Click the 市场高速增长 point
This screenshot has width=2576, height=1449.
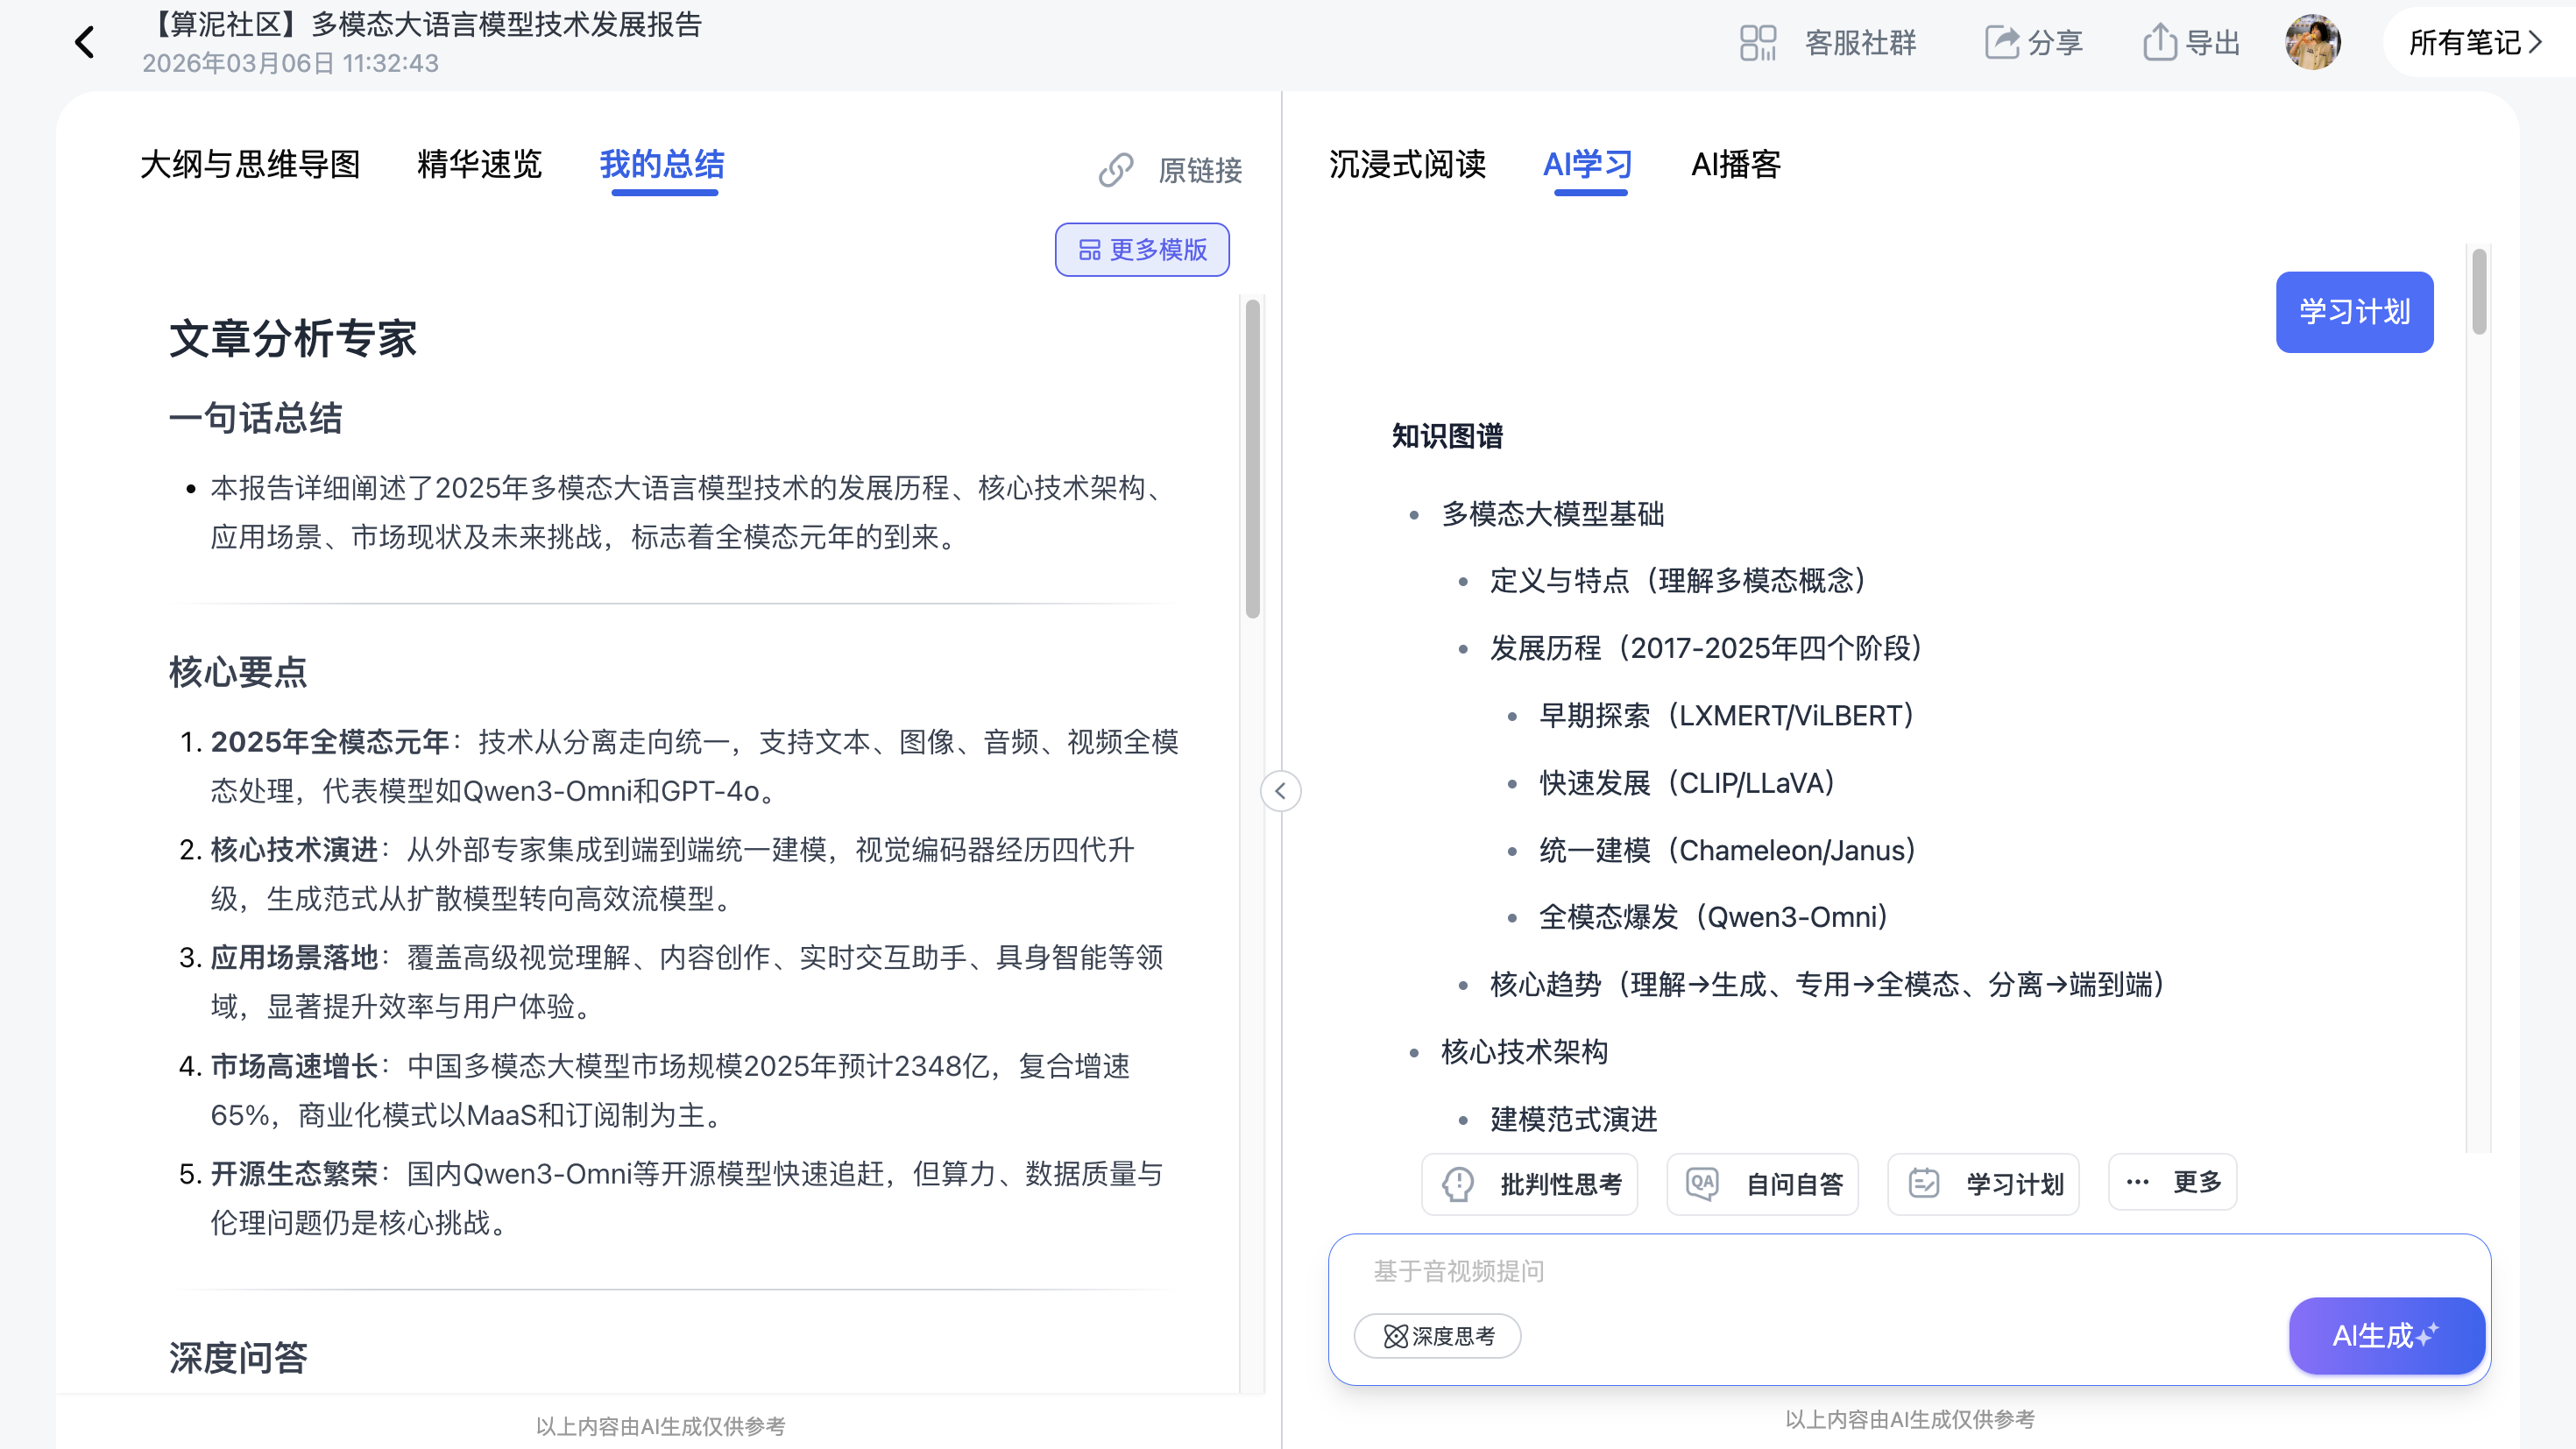[294, 1066]
